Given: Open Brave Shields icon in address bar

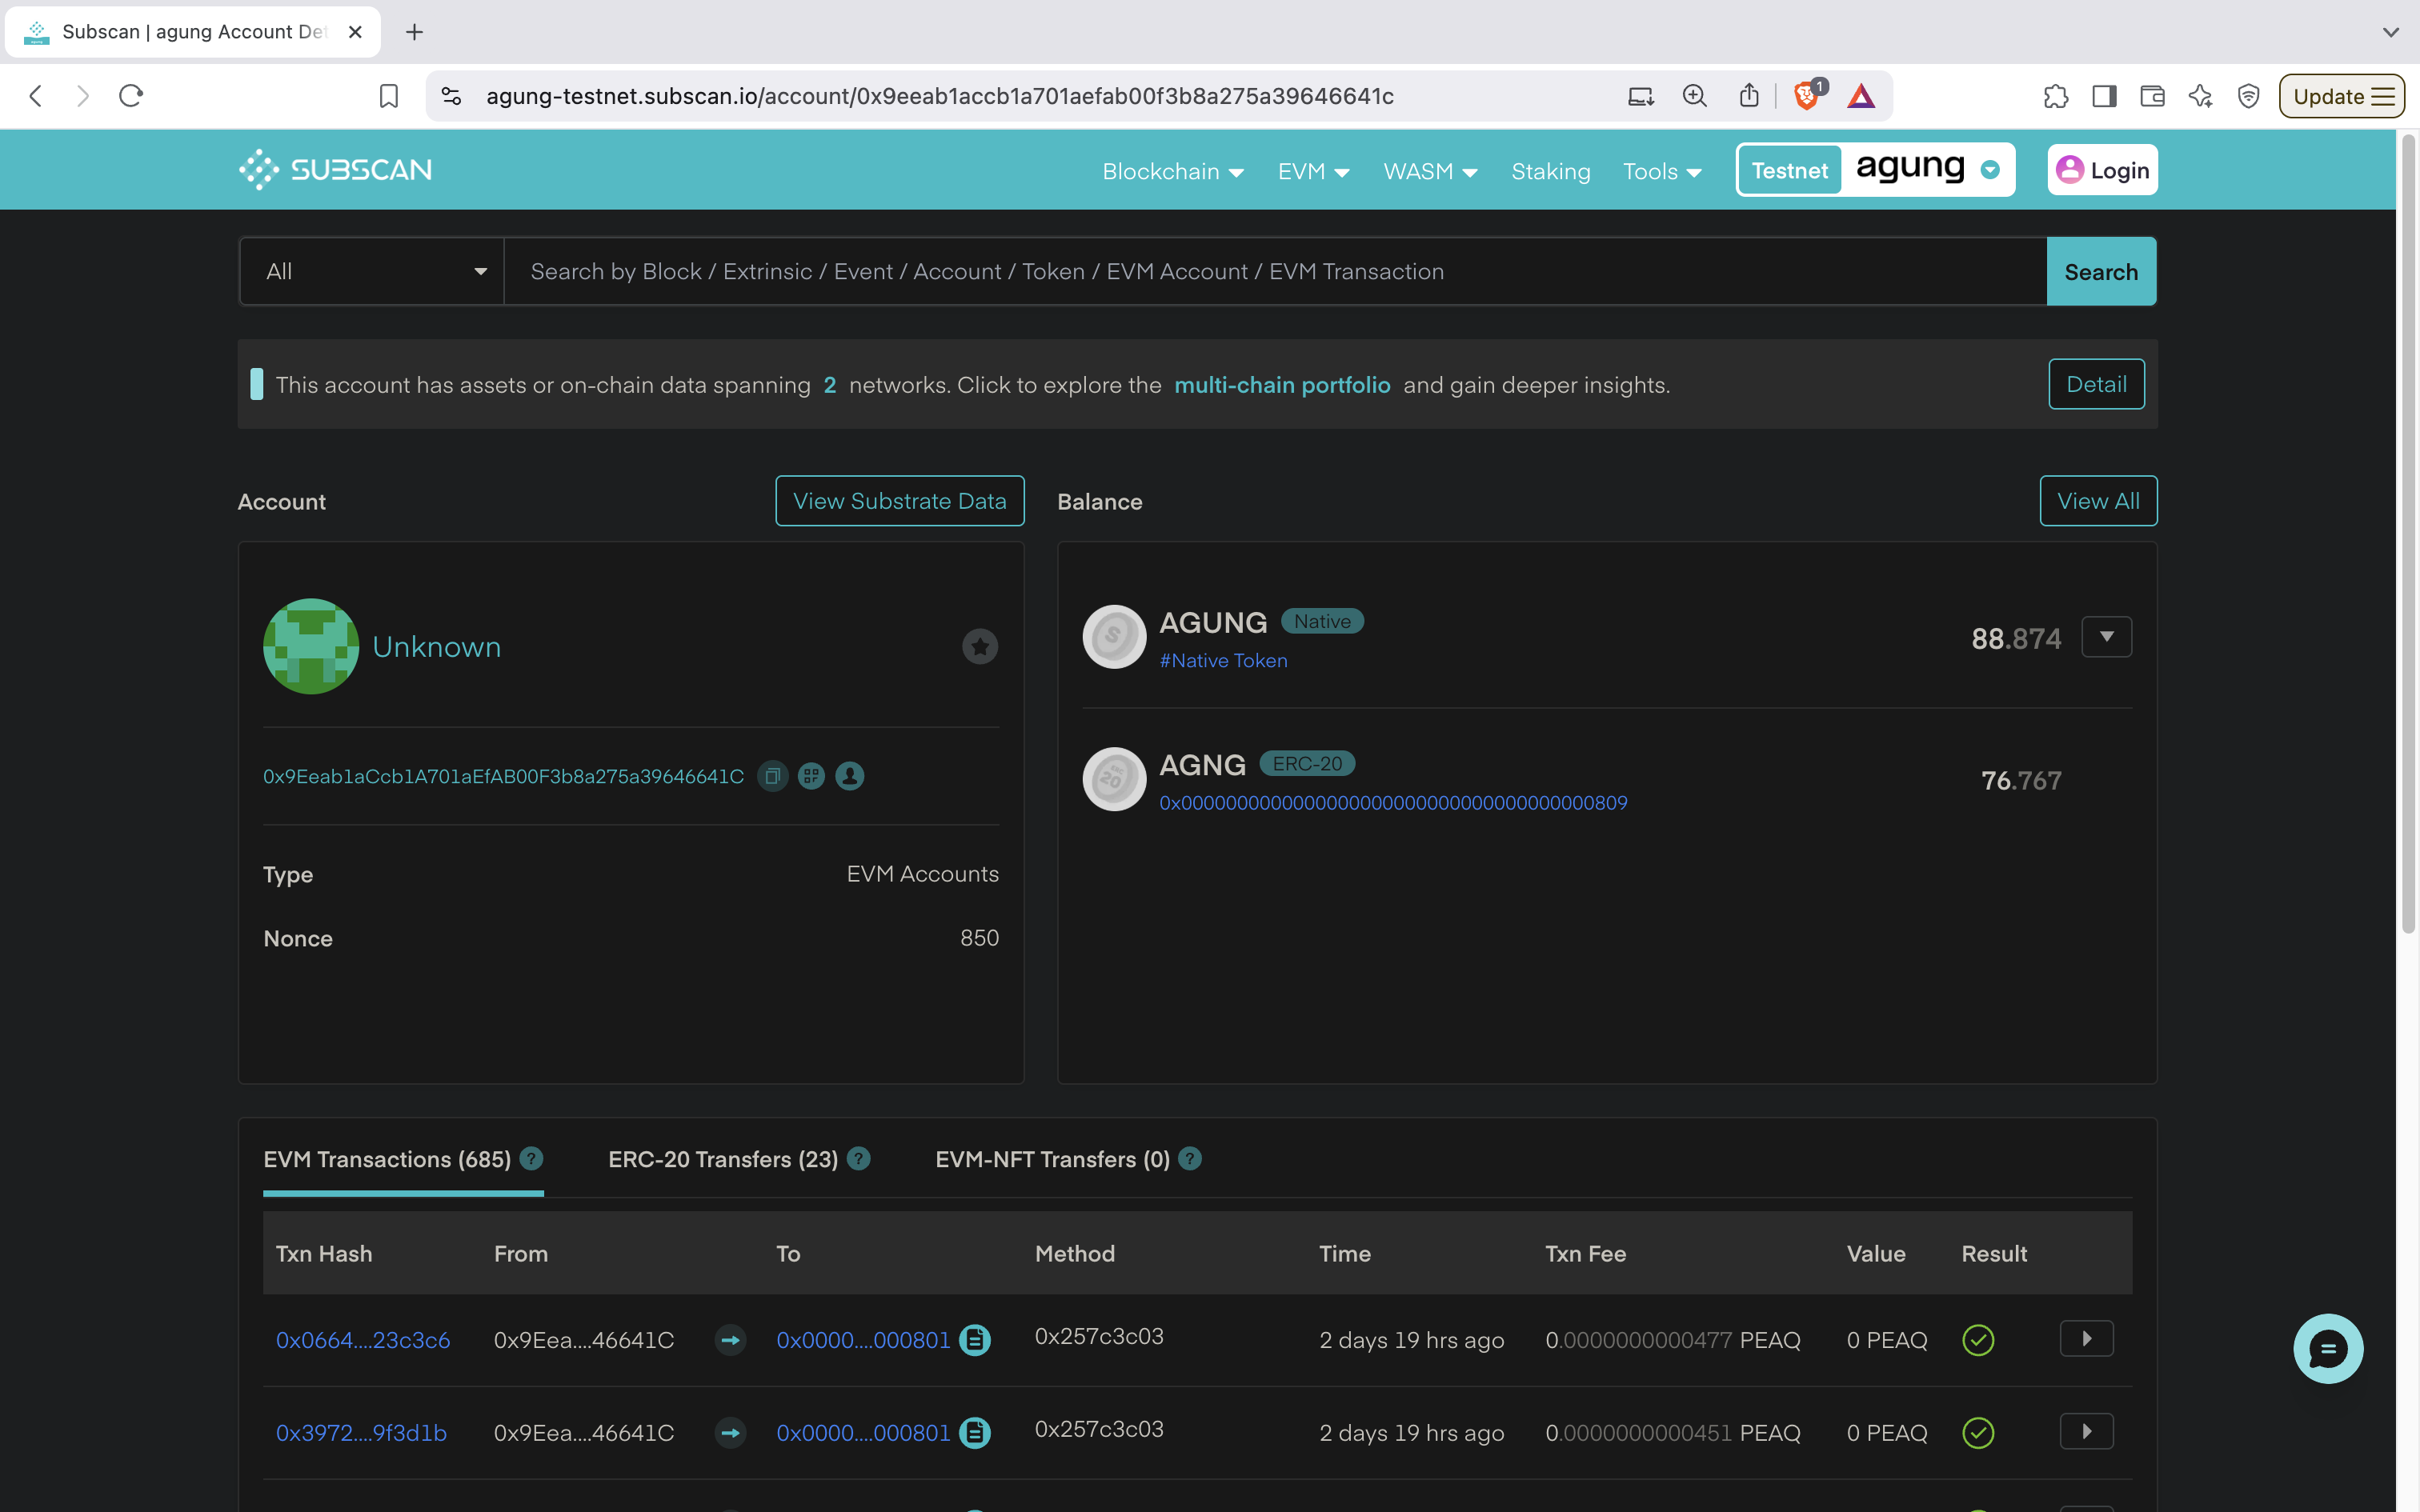Looking at the screenshot, I should point(1806,96).
